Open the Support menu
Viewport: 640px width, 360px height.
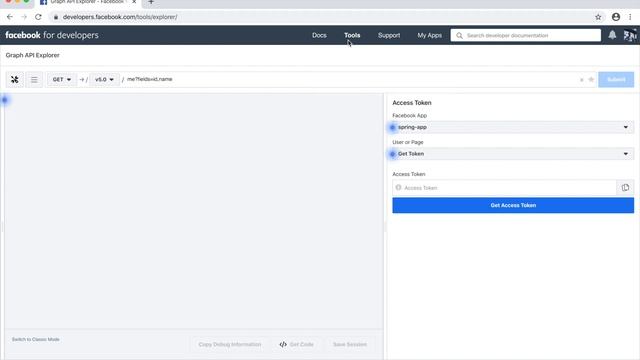389,36
